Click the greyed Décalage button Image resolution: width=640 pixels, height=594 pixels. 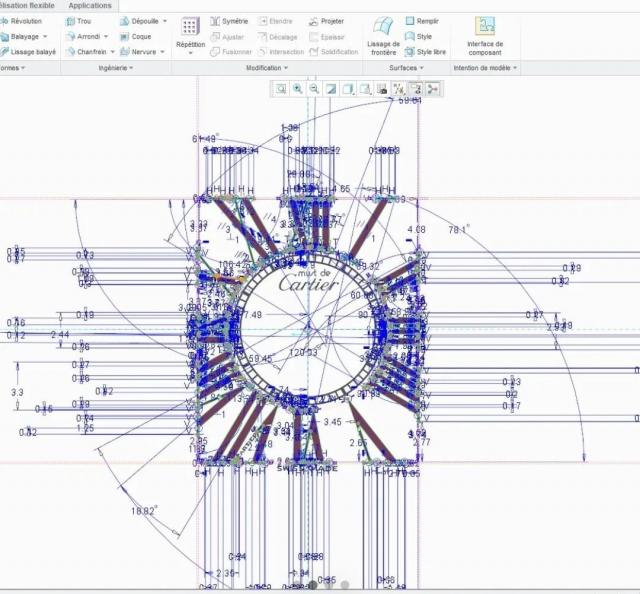pos(278,37)
